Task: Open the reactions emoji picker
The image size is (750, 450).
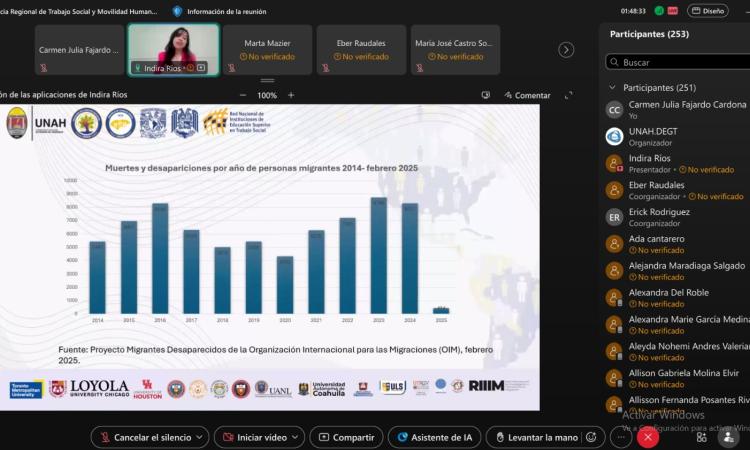Action: [591, 437]
